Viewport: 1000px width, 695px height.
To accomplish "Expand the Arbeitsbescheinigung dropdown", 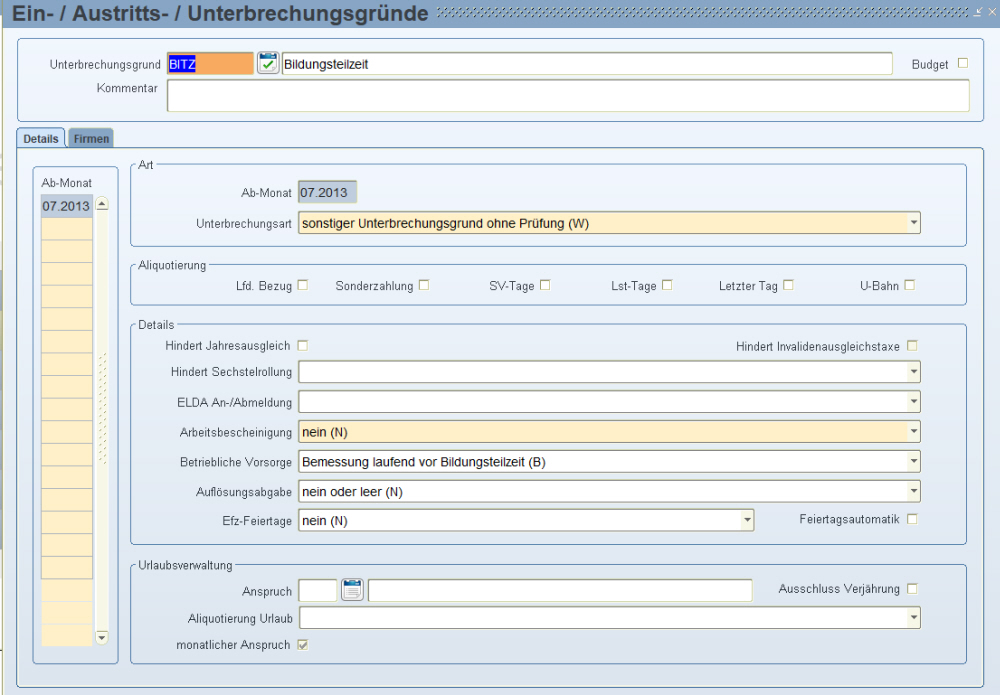I will [x=914, y=432].
